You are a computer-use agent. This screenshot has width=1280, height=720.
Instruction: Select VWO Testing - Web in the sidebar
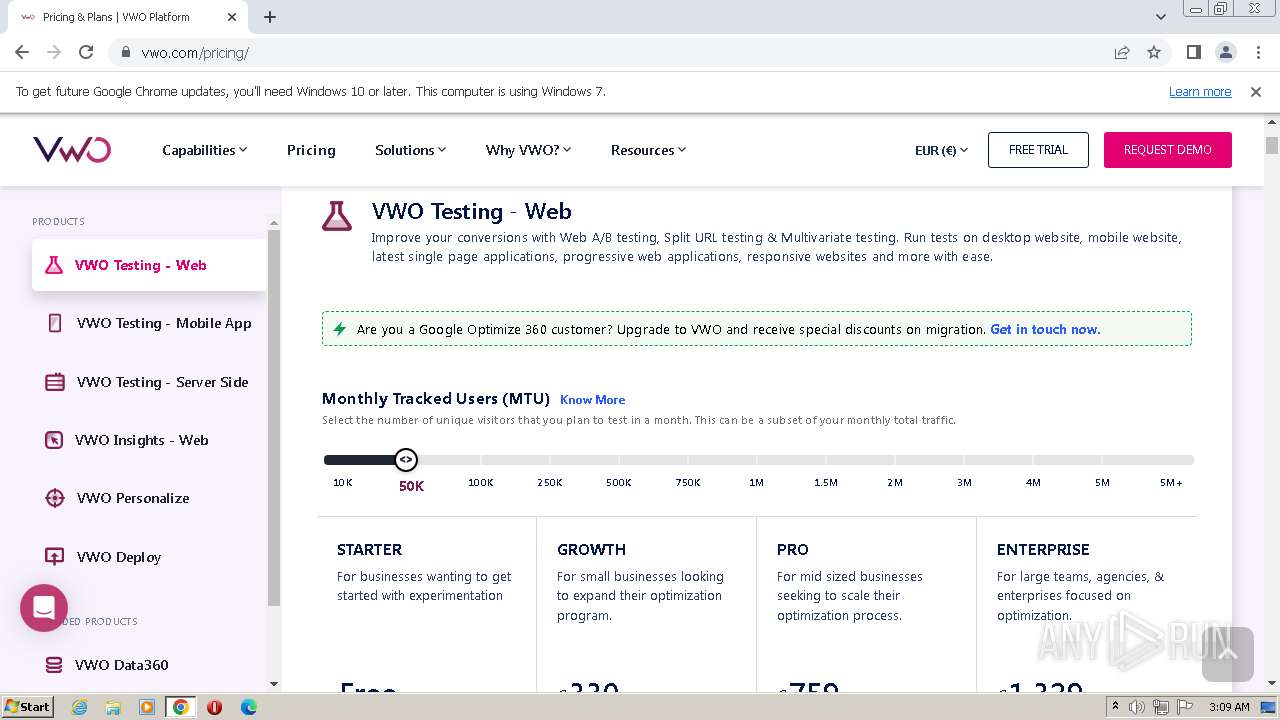(149, 265)
